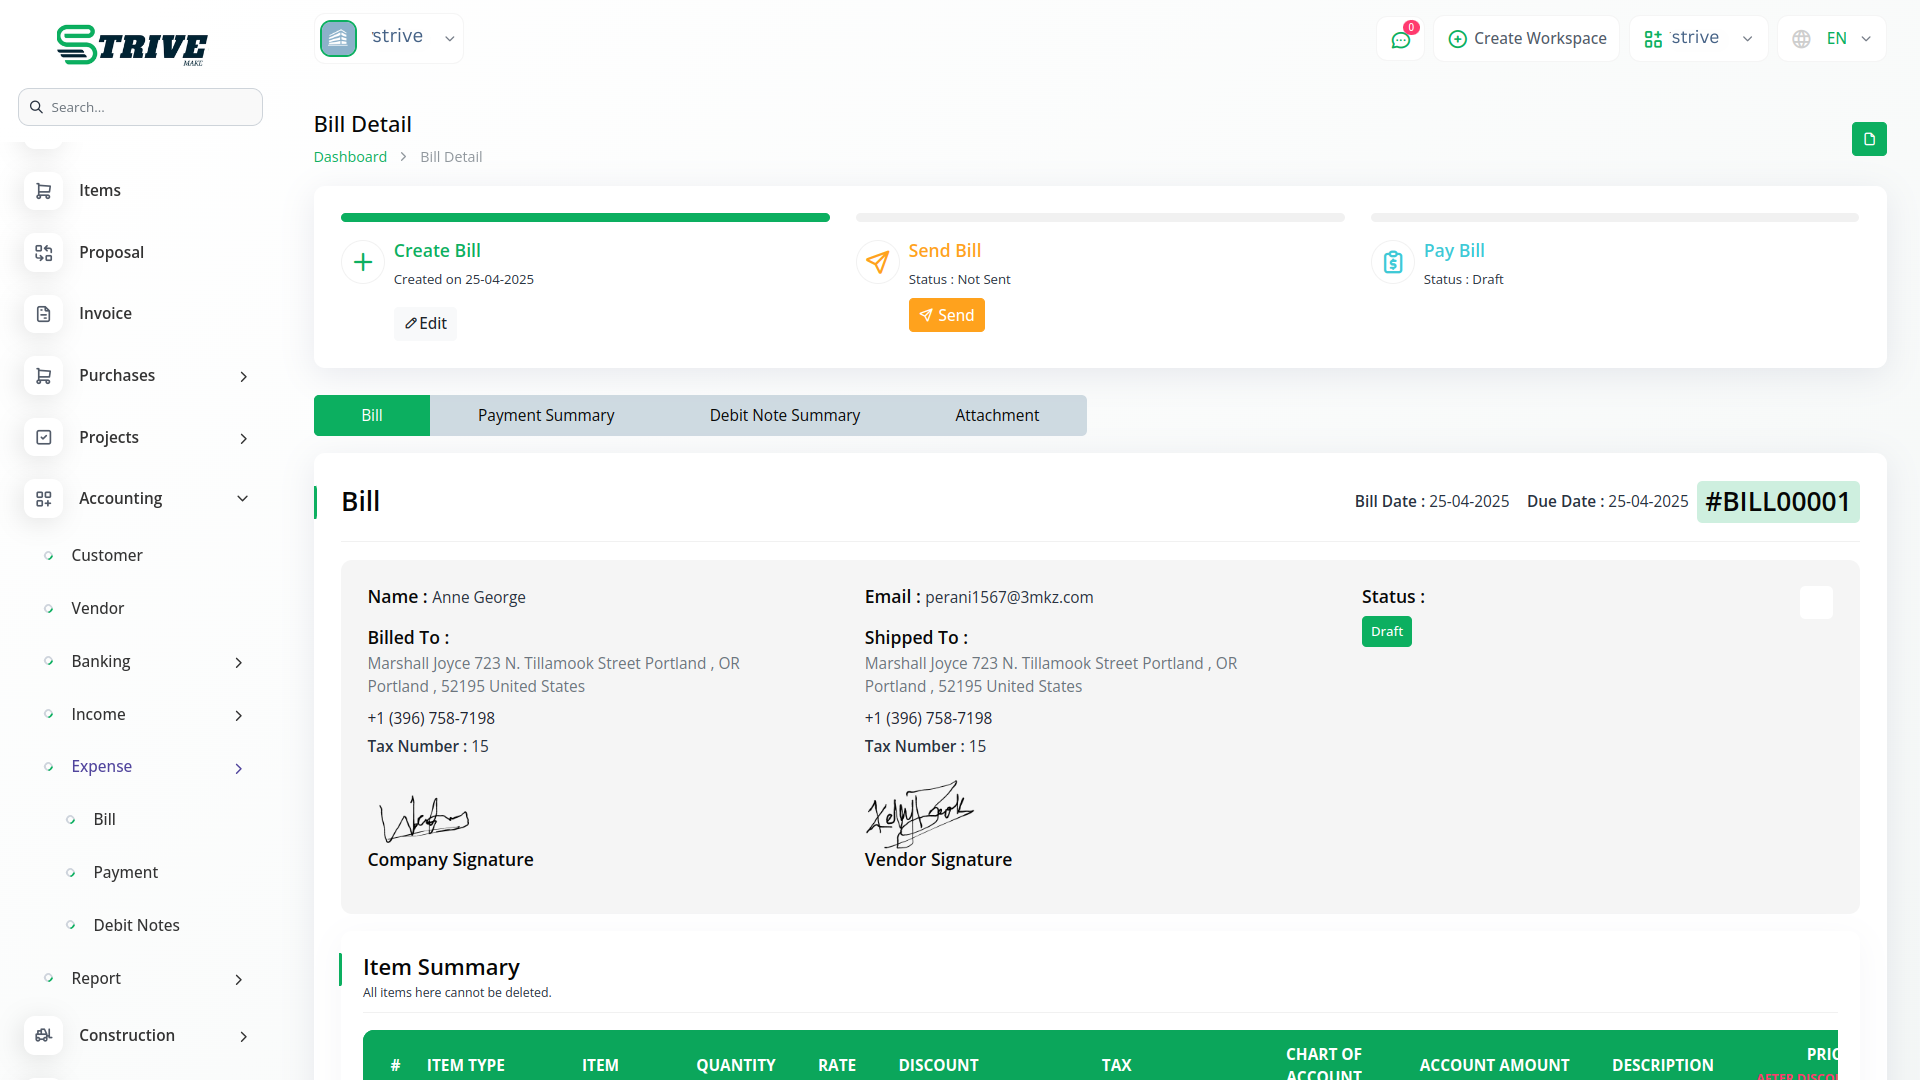Switch to the Payment Summary tab
Image resolution: width=1920 pixels, height=1080 pixels.
546,415
